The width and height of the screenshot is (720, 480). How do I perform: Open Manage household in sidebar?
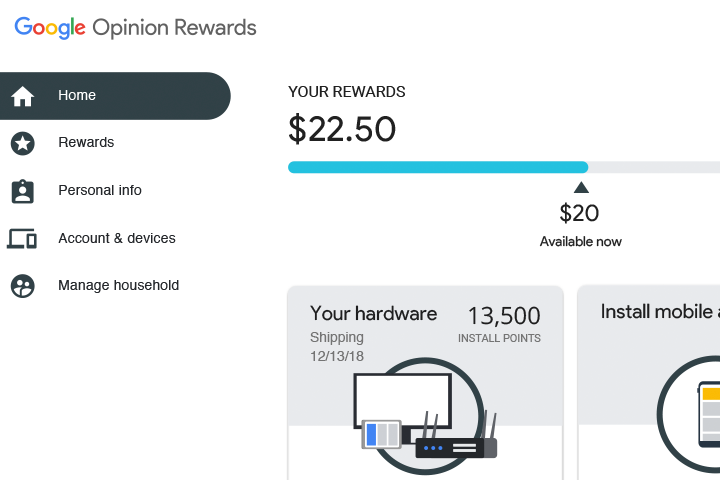(x=119, y=286)
